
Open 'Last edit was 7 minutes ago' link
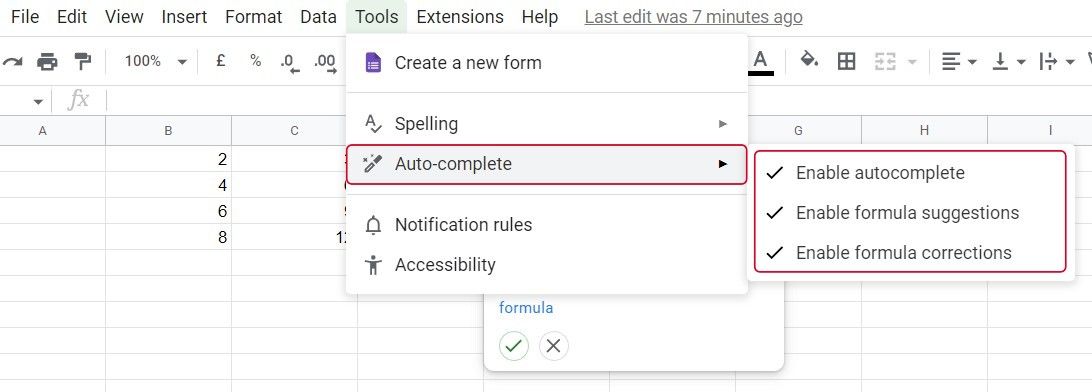693,17
